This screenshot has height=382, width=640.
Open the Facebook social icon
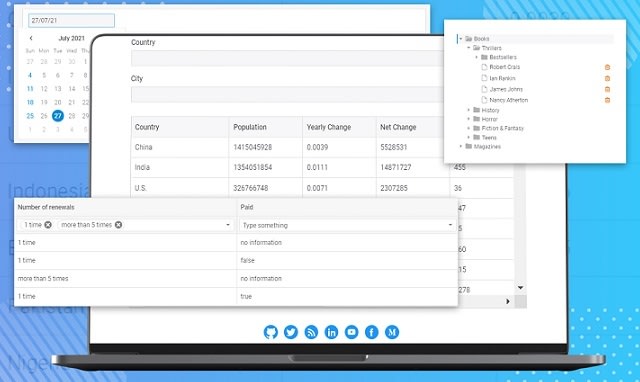click(x=371, y=332)
